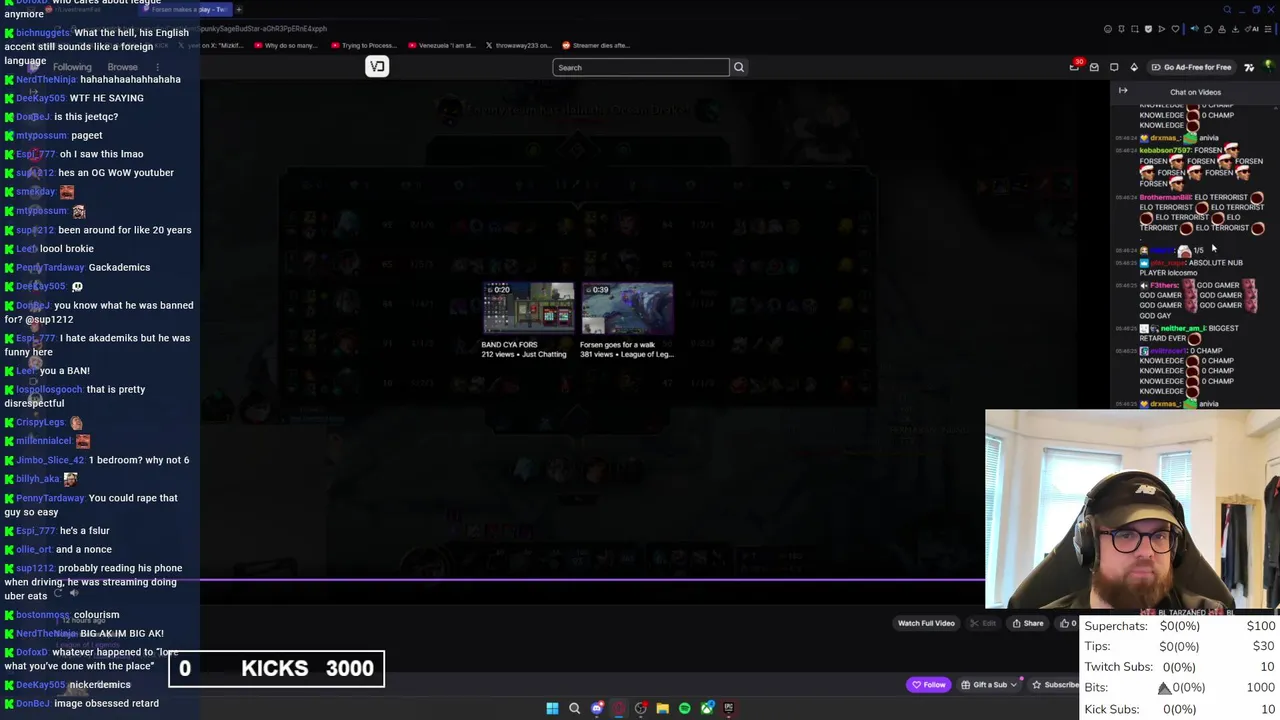
Task: Click the browser screenshot snip icon
Action: 1135,29
